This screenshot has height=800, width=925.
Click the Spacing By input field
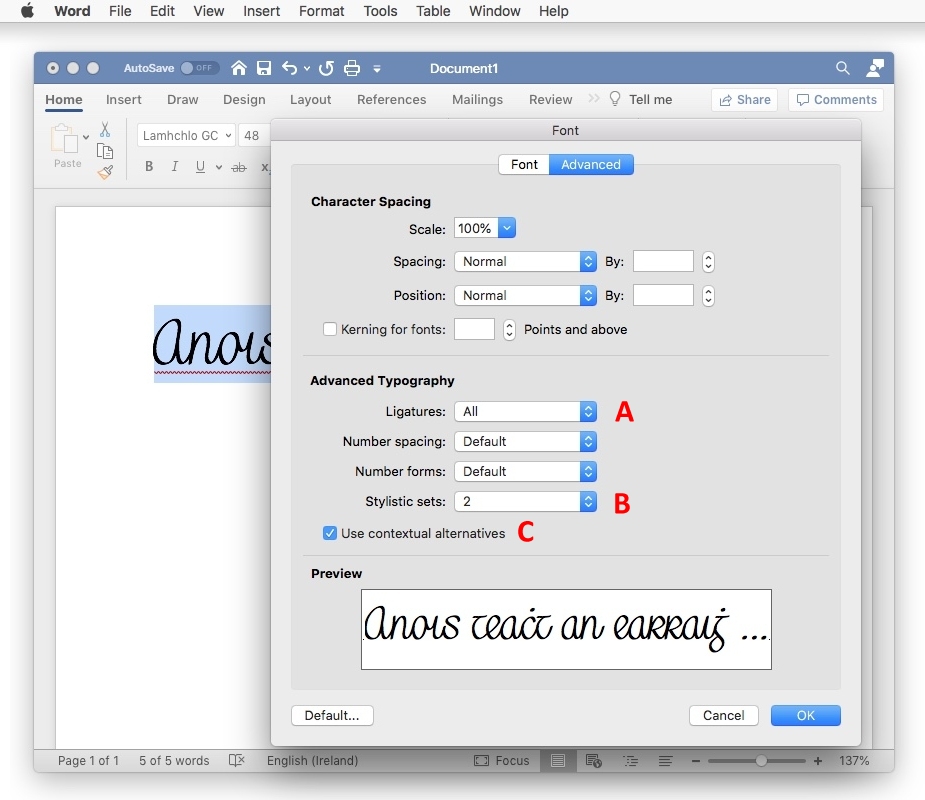click(x=663, y=262)
